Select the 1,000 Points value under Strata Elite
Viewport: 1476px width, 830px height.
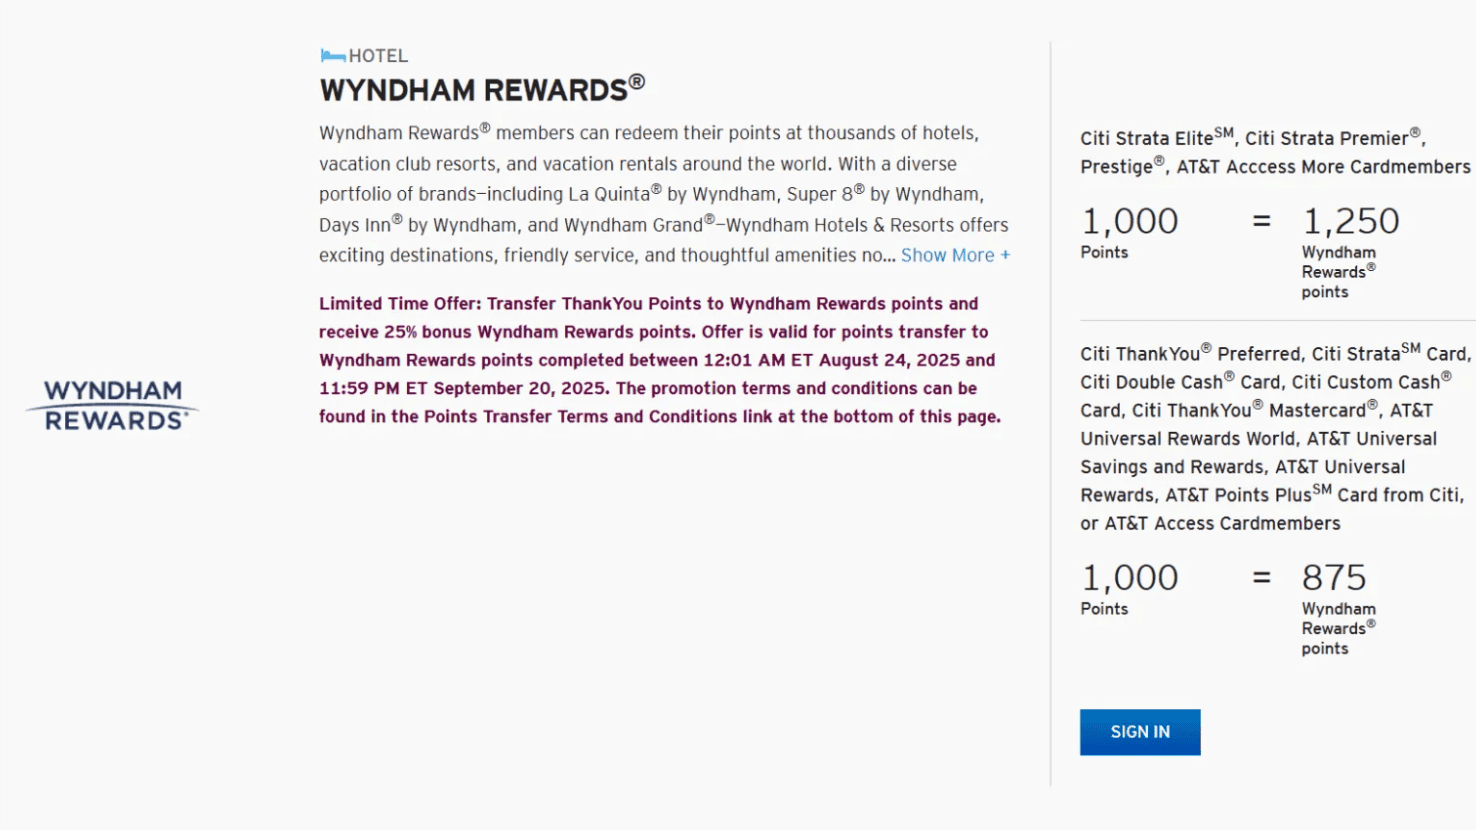point(1128,222)
